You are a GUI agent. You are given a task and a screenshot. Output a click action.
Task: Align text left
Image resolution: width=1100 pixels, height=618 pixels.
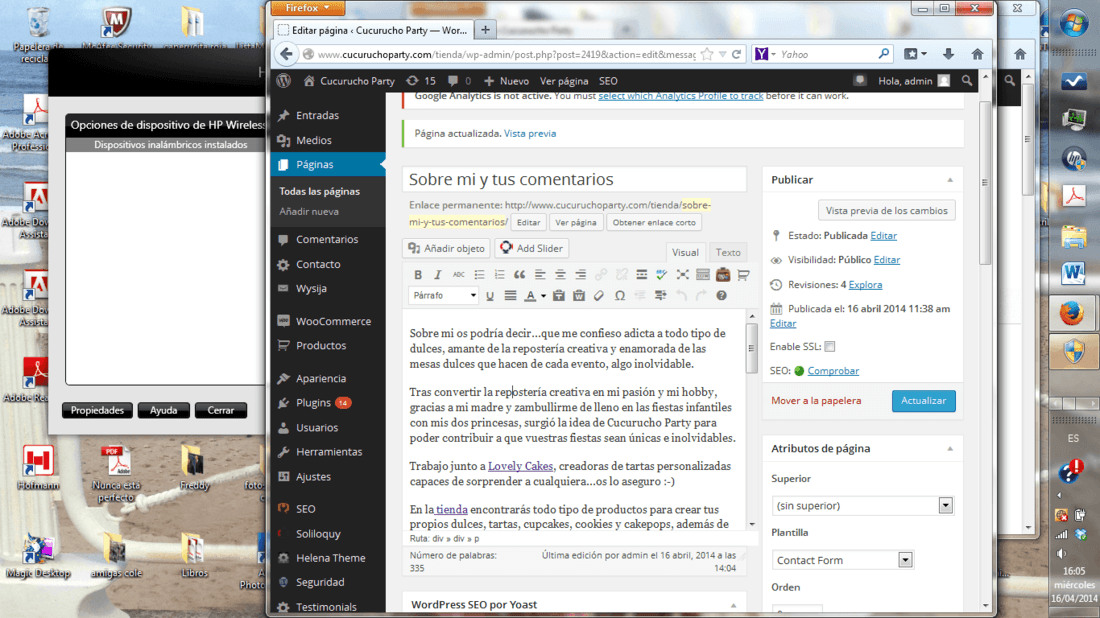[x=540, y=275]
